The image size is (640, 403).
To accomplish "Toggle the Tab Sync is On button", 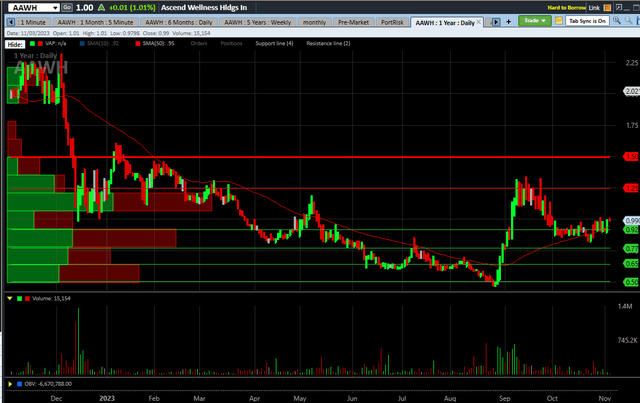I will 587,21.
